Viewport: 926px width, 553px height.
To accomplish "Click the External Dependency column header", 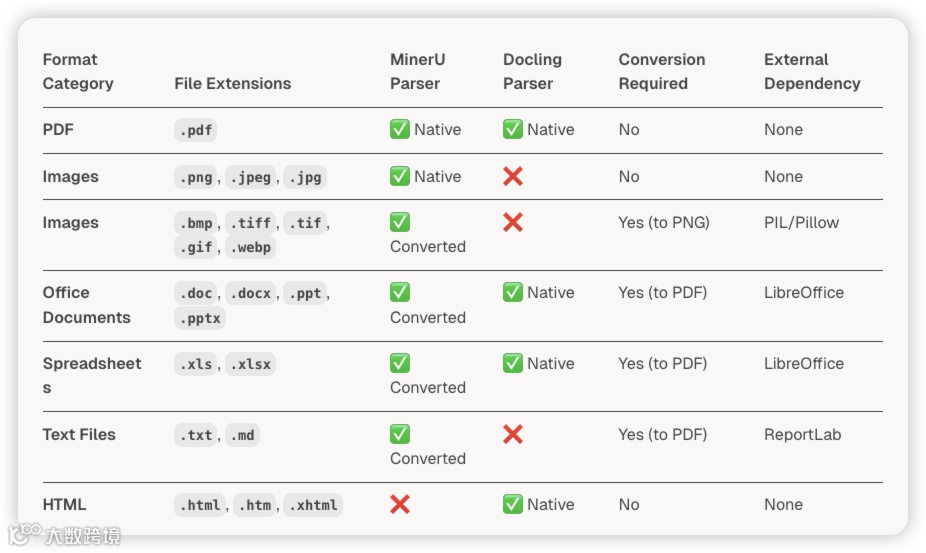I will [811, 72].
